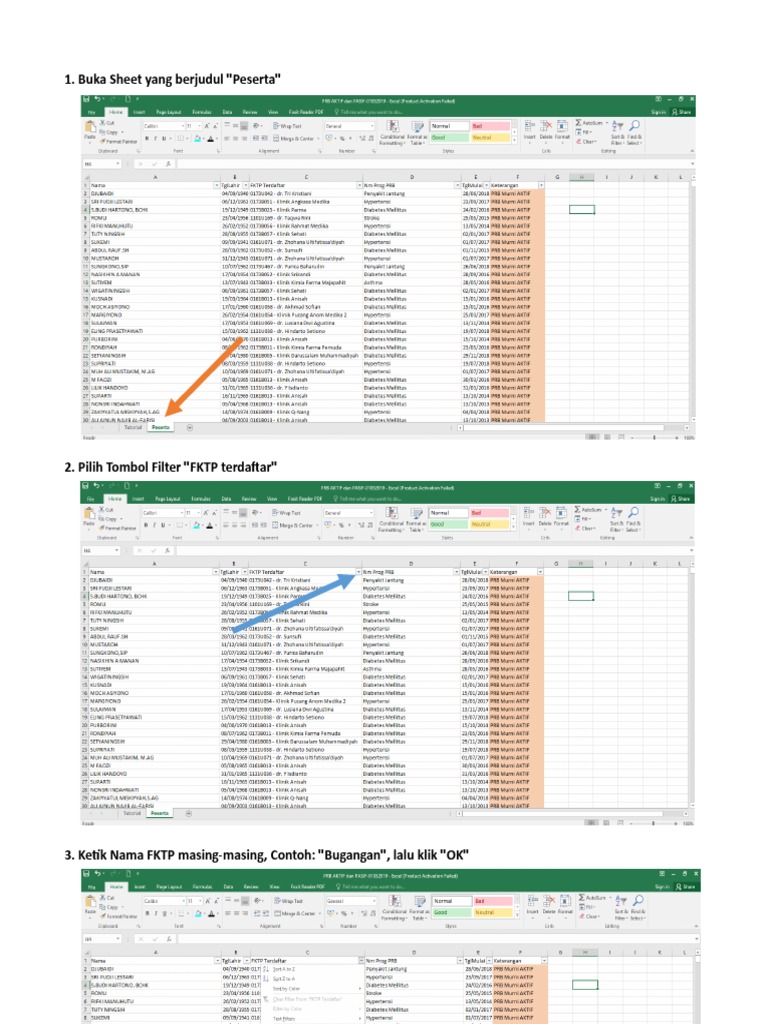Click the formula bar in step 2 screenshot

pyautogui.click(x=434, y=551)
